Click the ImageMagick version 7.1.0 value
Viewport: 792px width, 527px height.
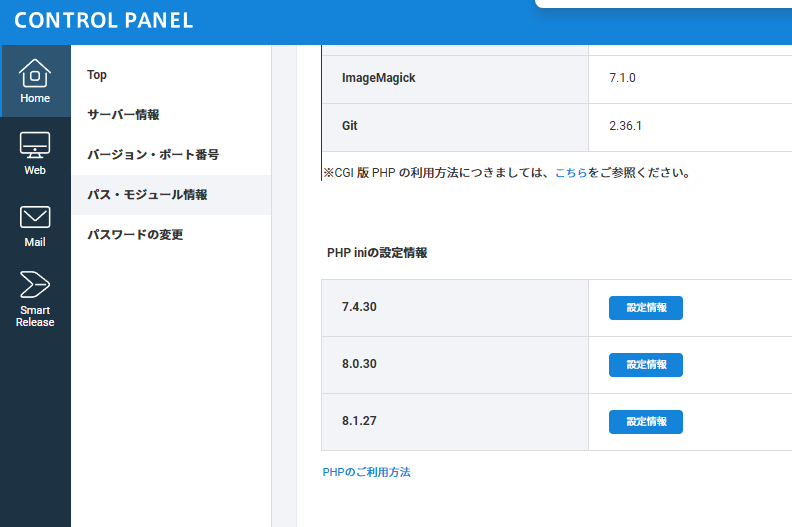tap(622, 78)
